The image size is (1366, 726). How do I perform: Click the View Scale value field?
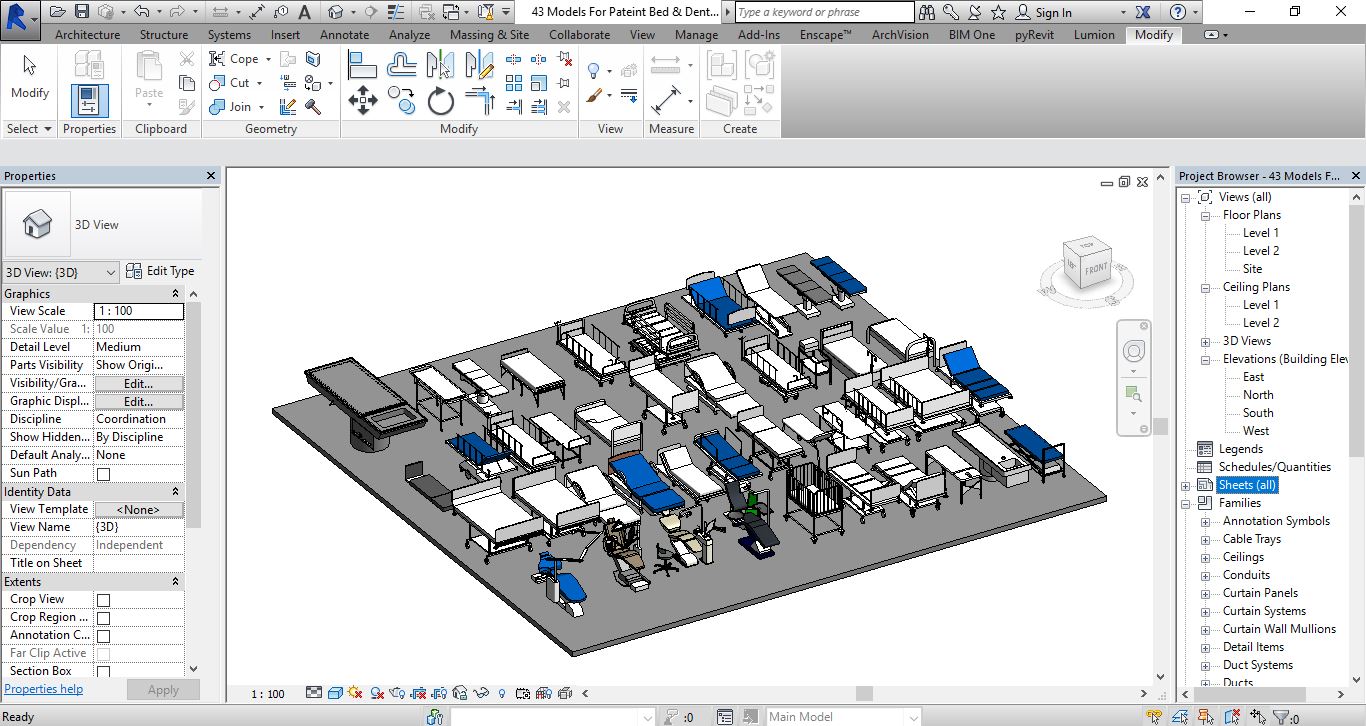pyautogui.click(x=138, y=311)
